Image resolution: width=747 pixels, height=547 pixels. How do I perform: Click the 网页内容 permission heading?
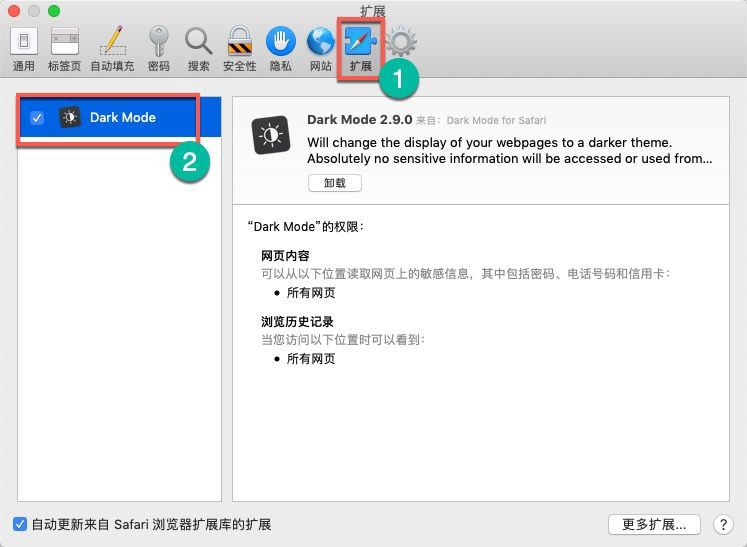285,256
